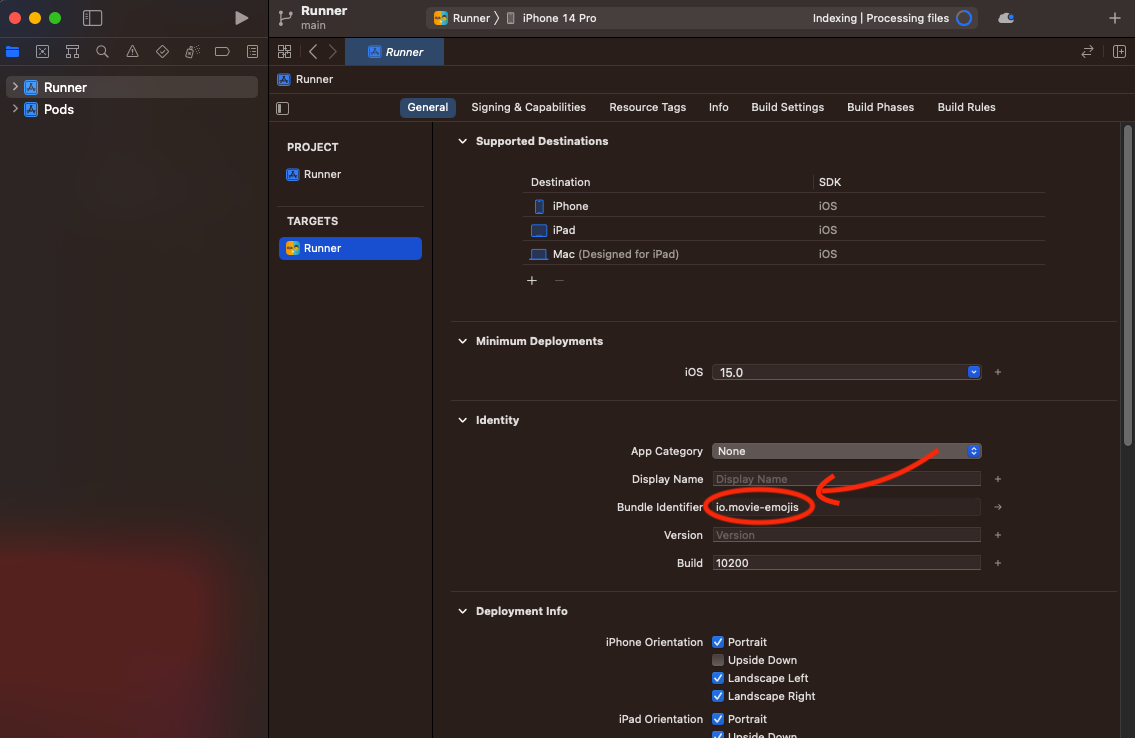The image size is (1135, 738).
Task: Go forward with the right chevron
Action: (332, 51)
